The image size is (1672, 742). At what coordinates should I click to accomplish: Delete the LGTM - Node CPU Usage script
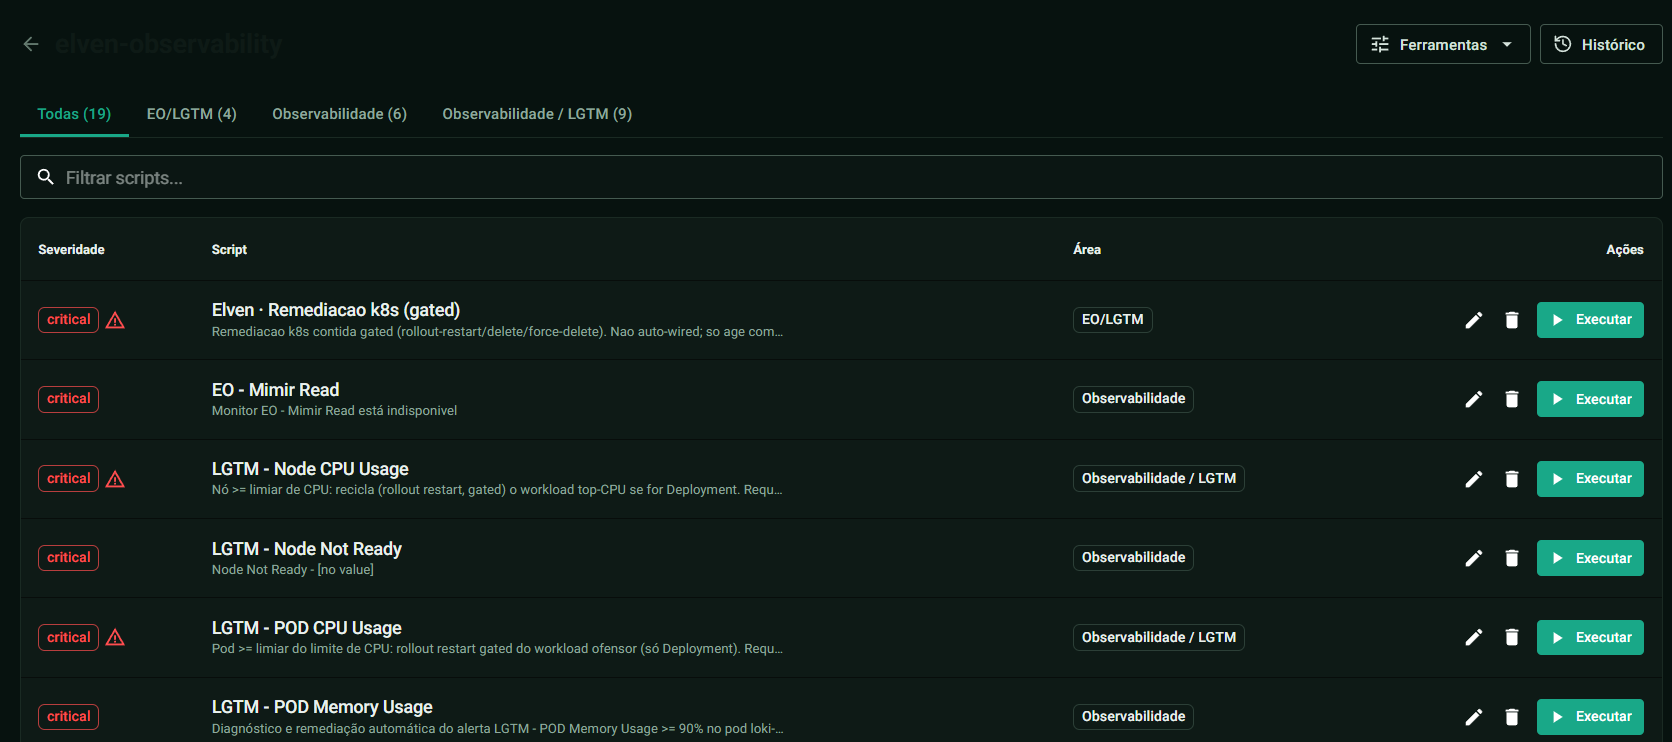[x=1511, y=479]
